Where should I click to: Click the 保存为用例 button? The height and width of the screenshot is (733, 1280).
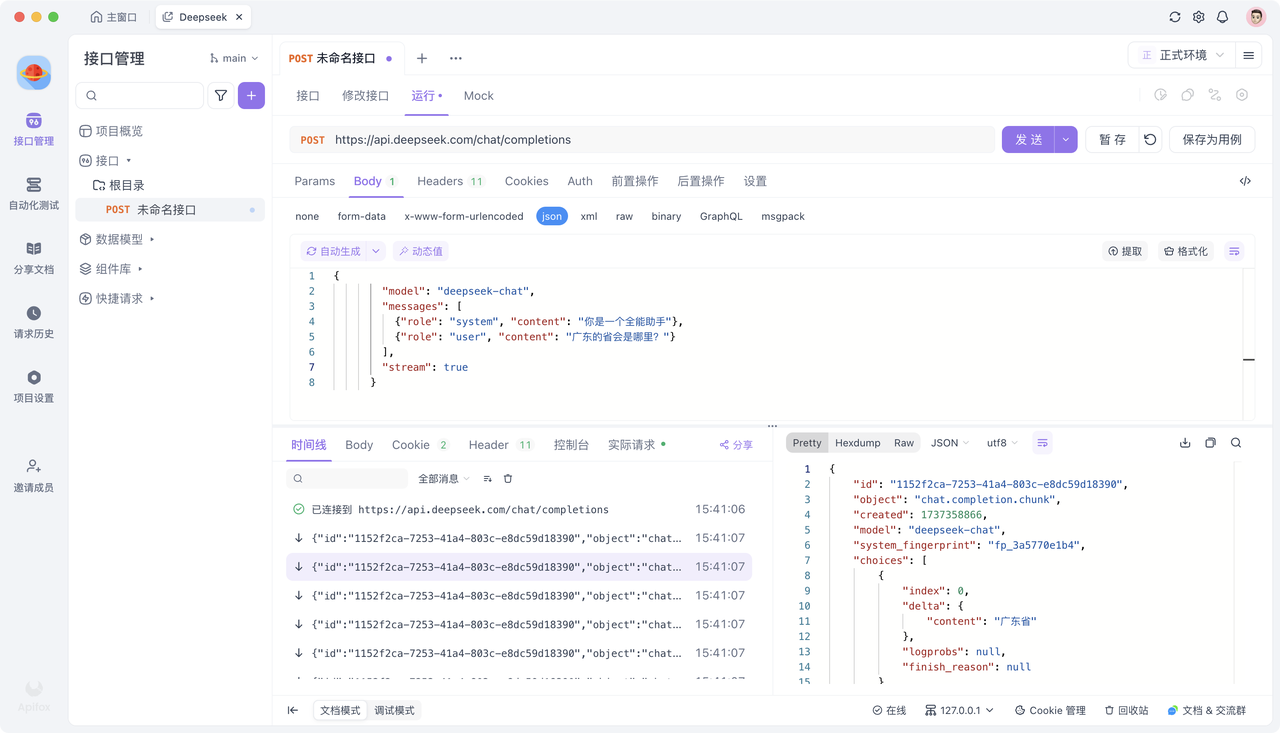coord(1211,140)
